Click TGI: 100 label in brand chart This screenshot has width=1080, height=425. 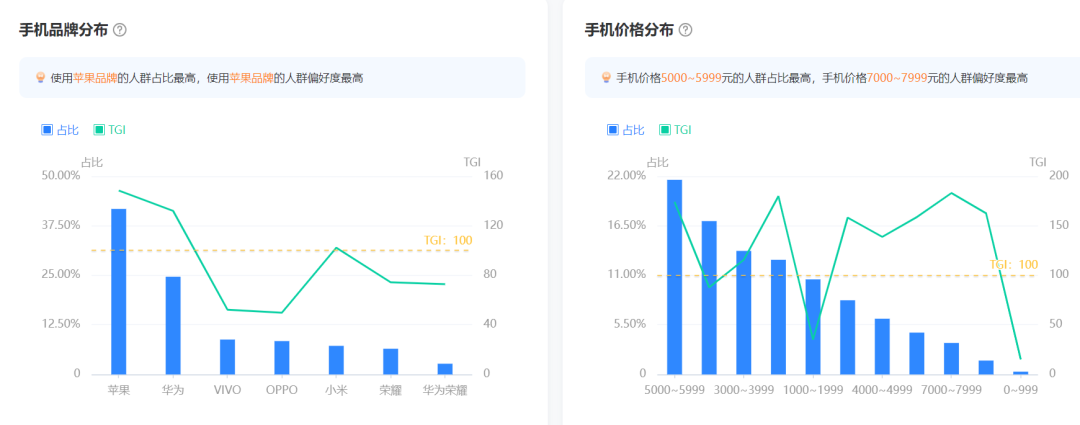448,240
